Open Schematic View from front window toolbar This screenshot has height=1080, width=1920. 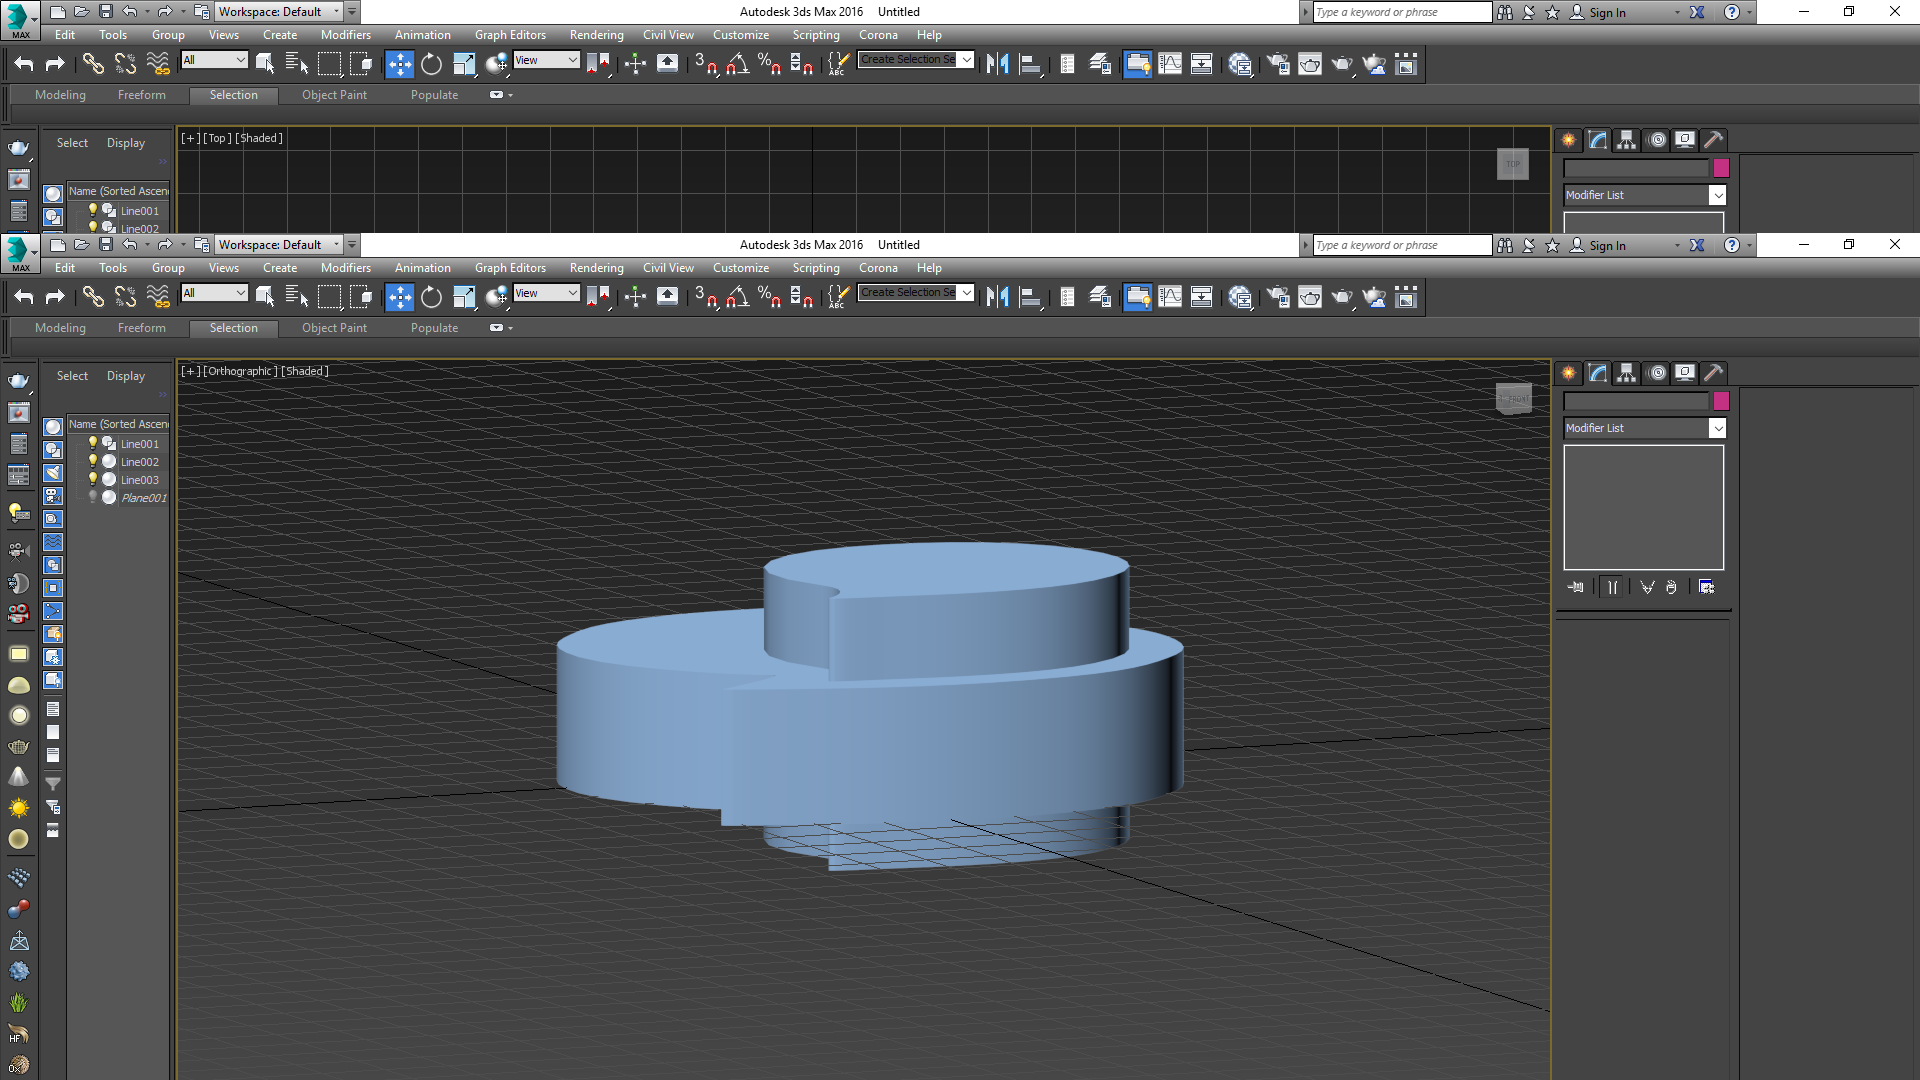coord(1201,297)
